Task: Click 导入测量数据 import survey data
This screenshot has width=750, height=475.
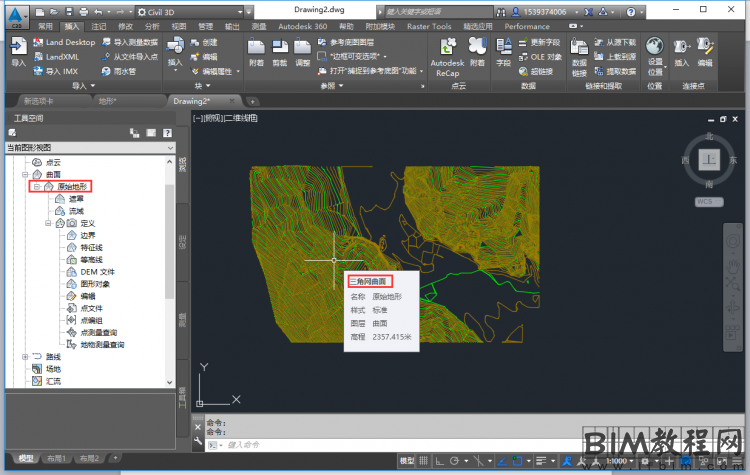Action: coord(130,43)
